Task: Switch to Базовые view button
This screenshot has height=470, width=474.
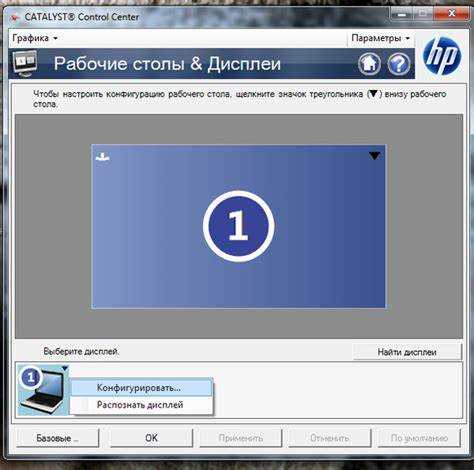Action: tap(58, 438)
